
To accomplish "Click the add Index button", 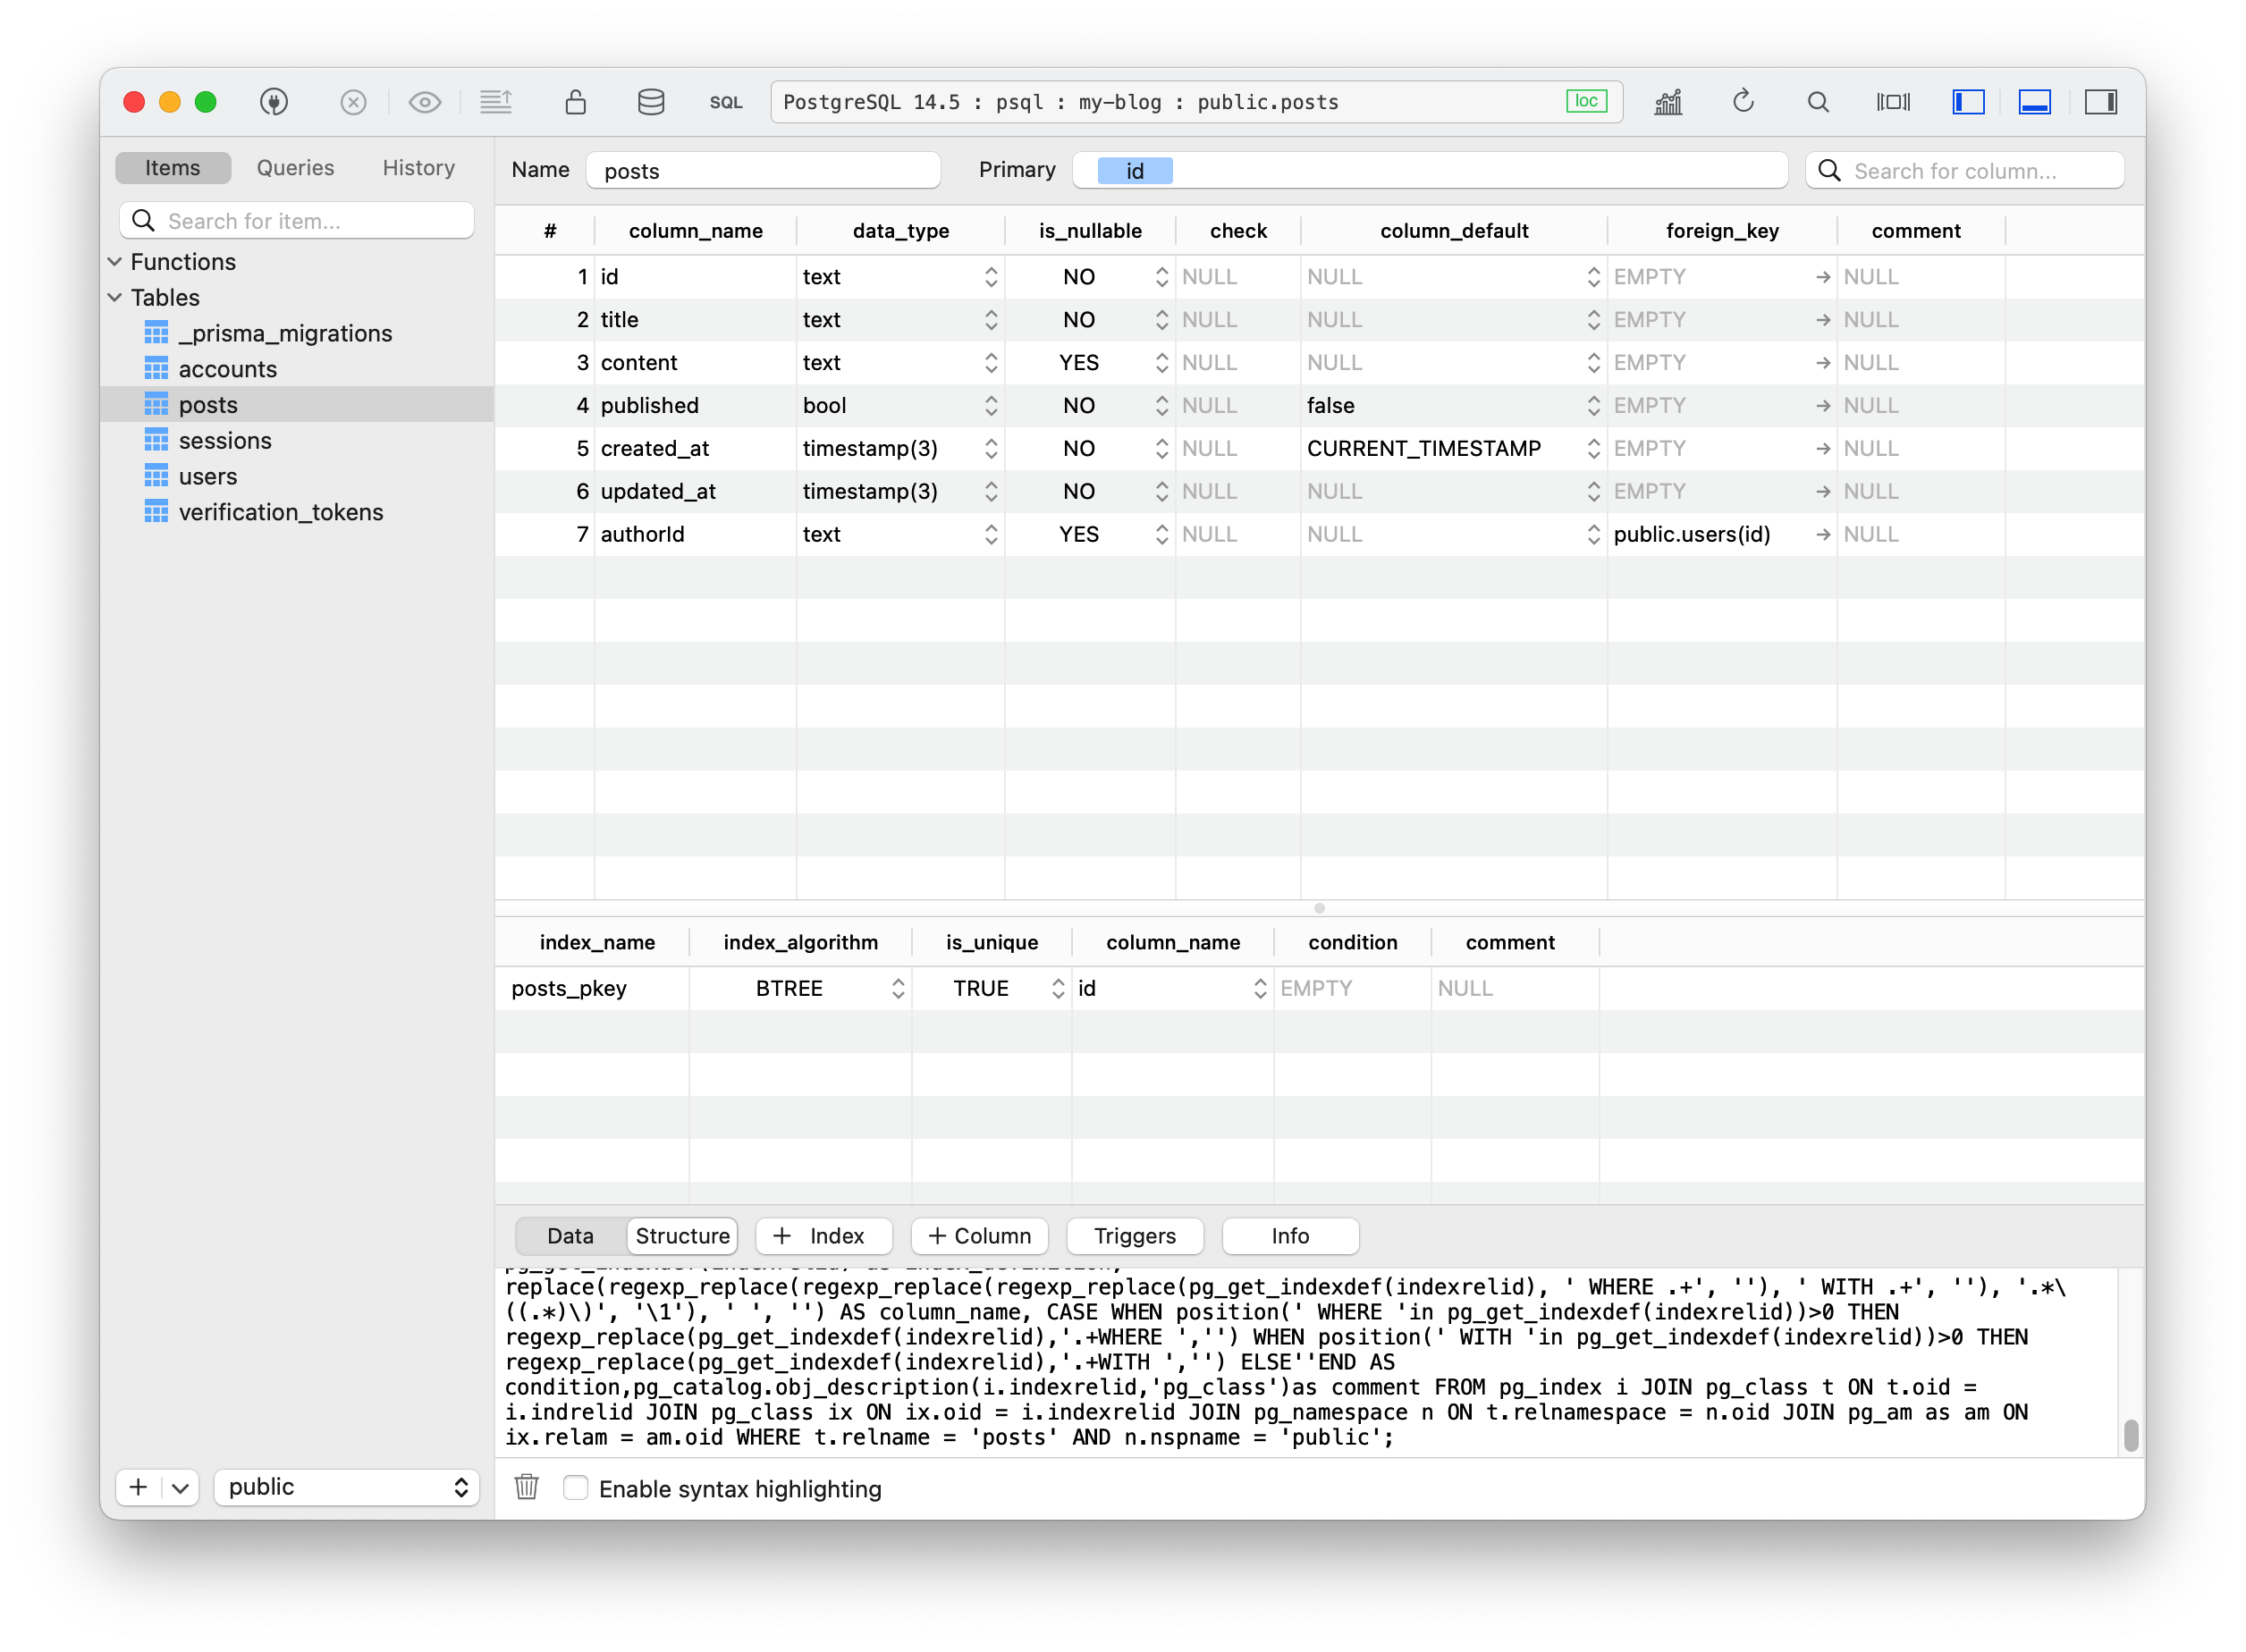I will 824,1236.
